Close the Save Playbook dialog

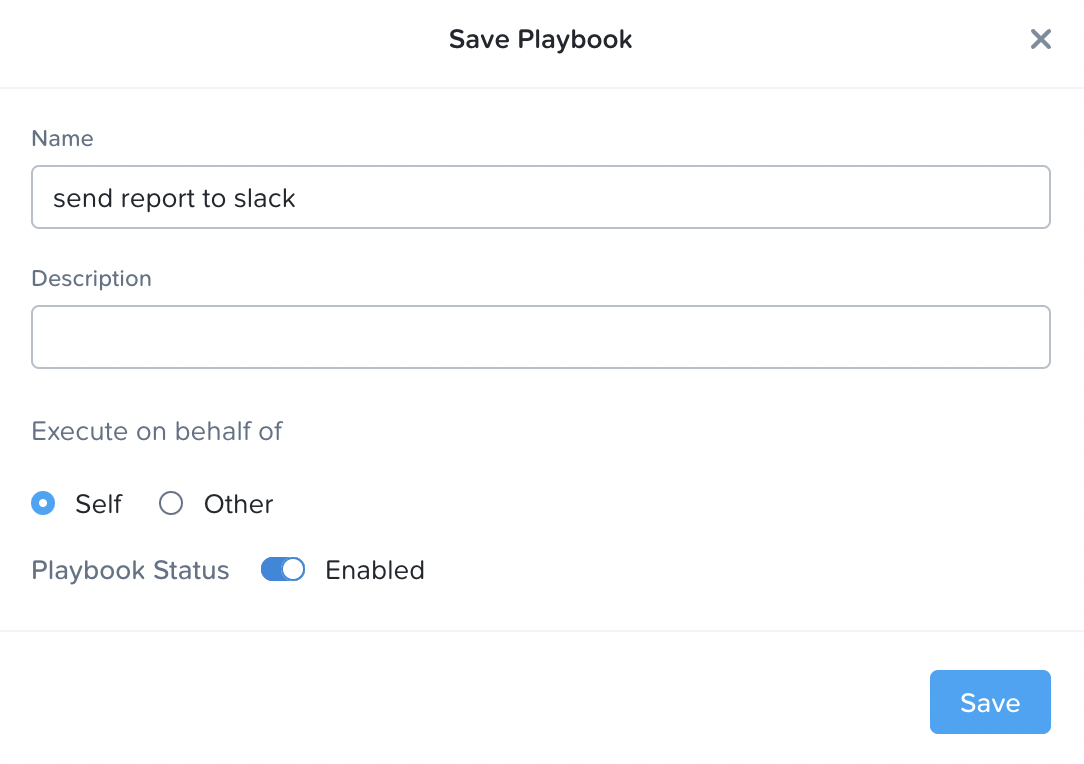pos(1041,40)
